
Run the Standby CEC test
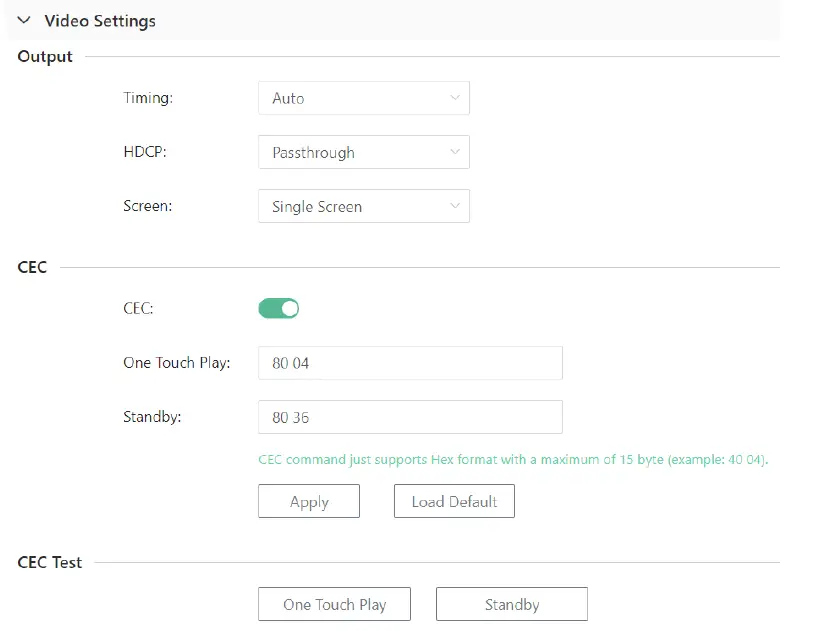pyautogui.click(x=511, y=604)
